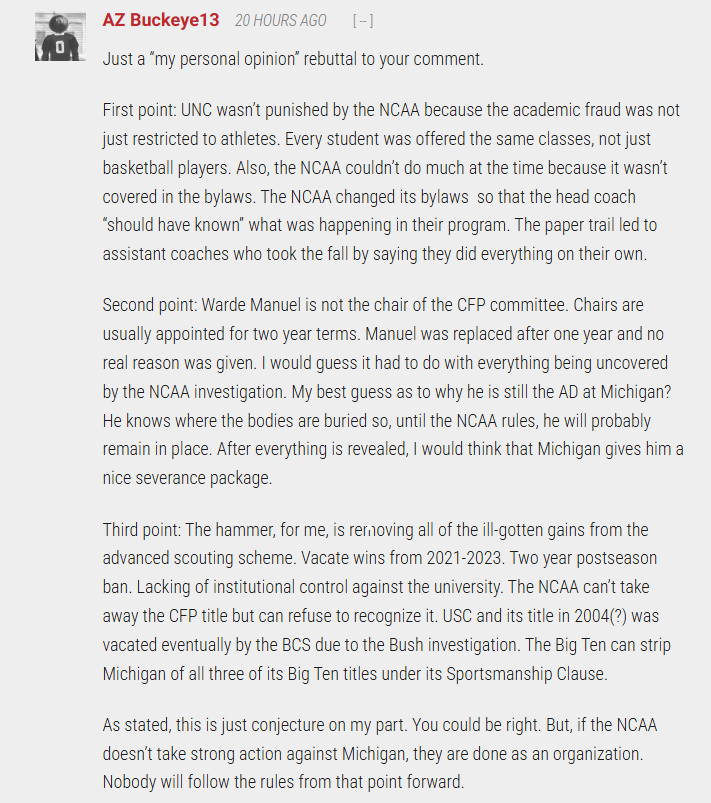The image size is (711, 803).
Task: Click the "20 HOURS AGO" timestamp
Action: click(281, 20)
